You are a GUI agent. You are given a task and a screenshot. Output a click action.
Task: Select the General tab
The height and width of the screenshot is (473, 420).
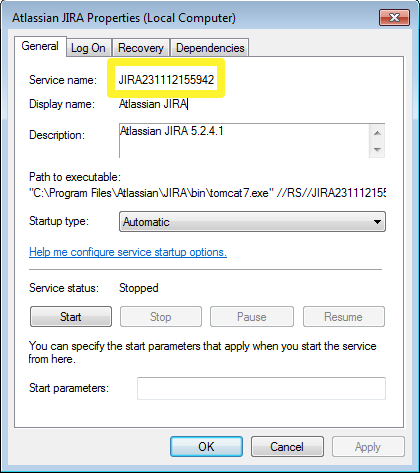(40, 46)
